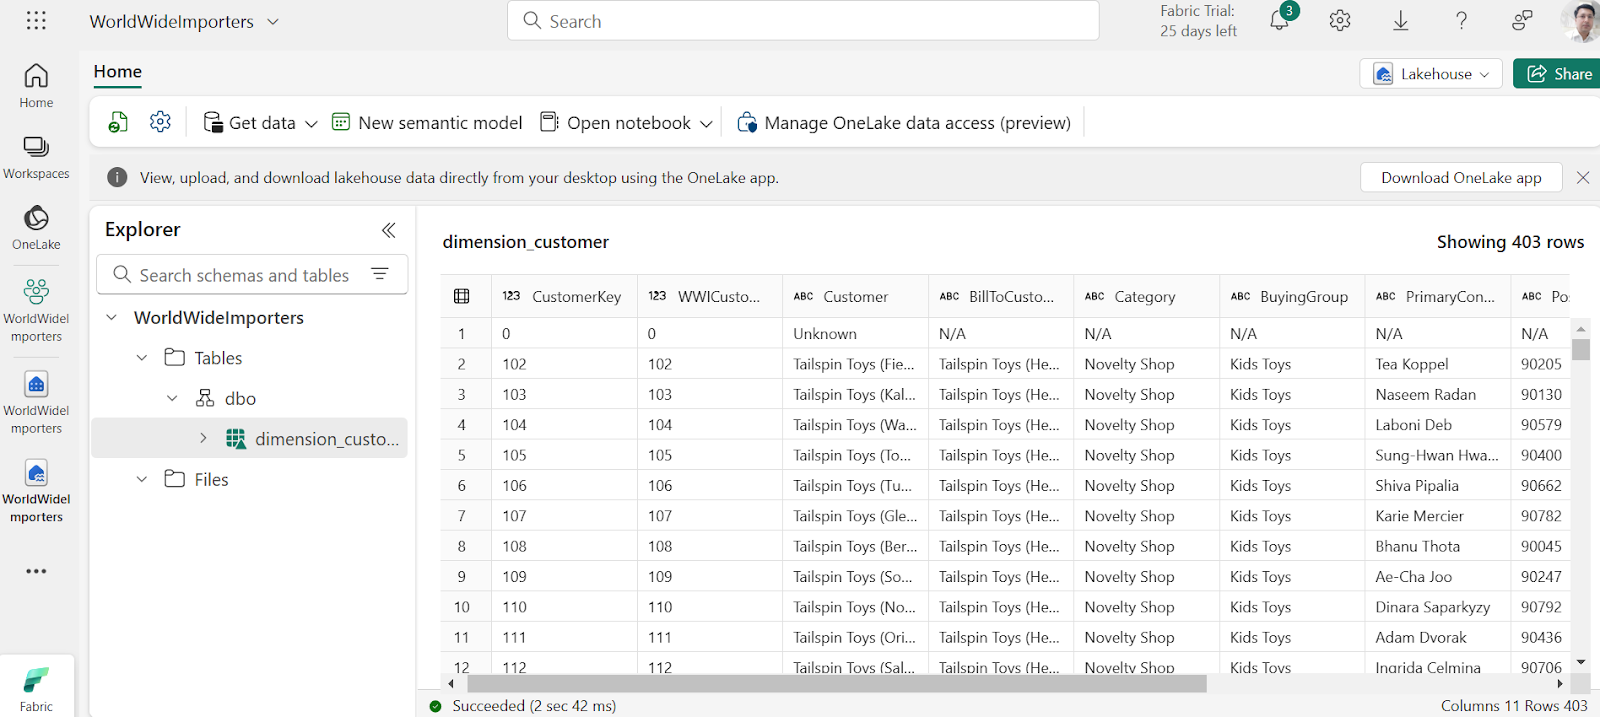
Task: Open OneLake in left navigation
Action: (x=36, y=228)
